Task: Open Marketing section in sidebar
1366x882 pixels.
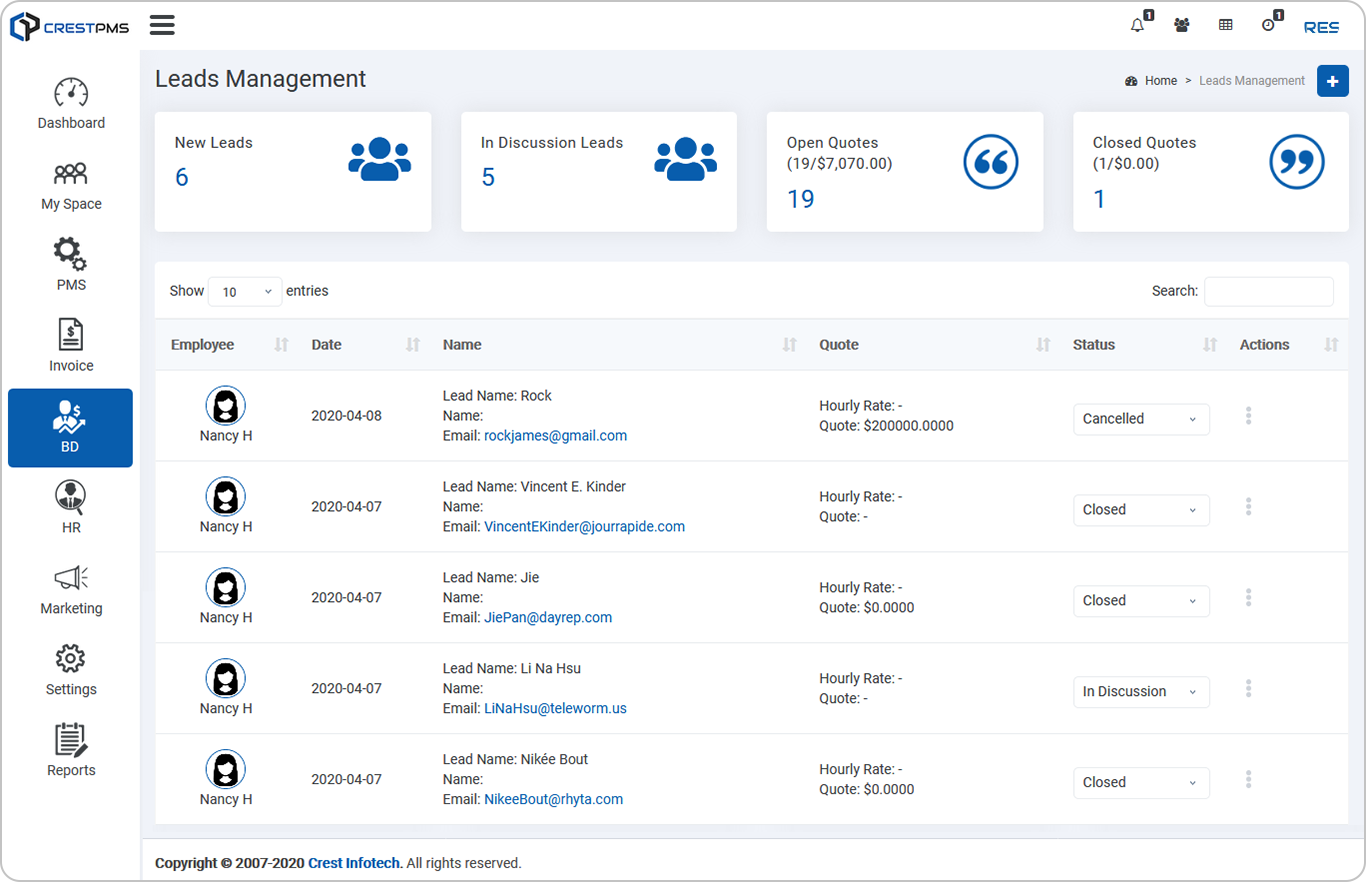Action: coord(71,590)
